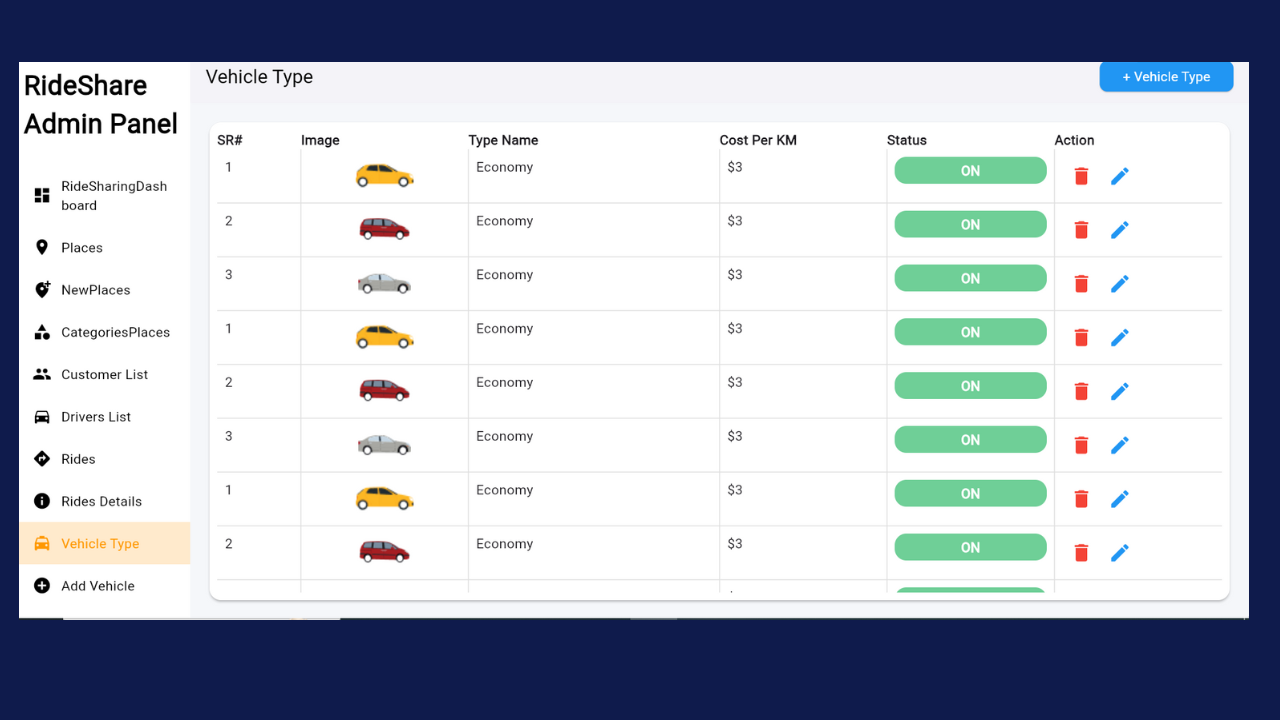Click the + Vehicle Type button

1166,77
